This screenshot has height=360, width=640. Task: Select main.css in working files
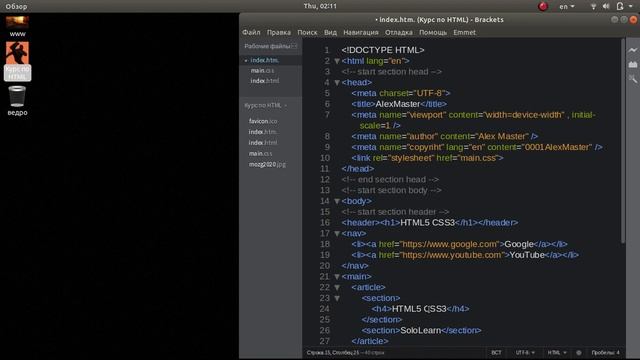pyautogui.click(x=262, y=71)
